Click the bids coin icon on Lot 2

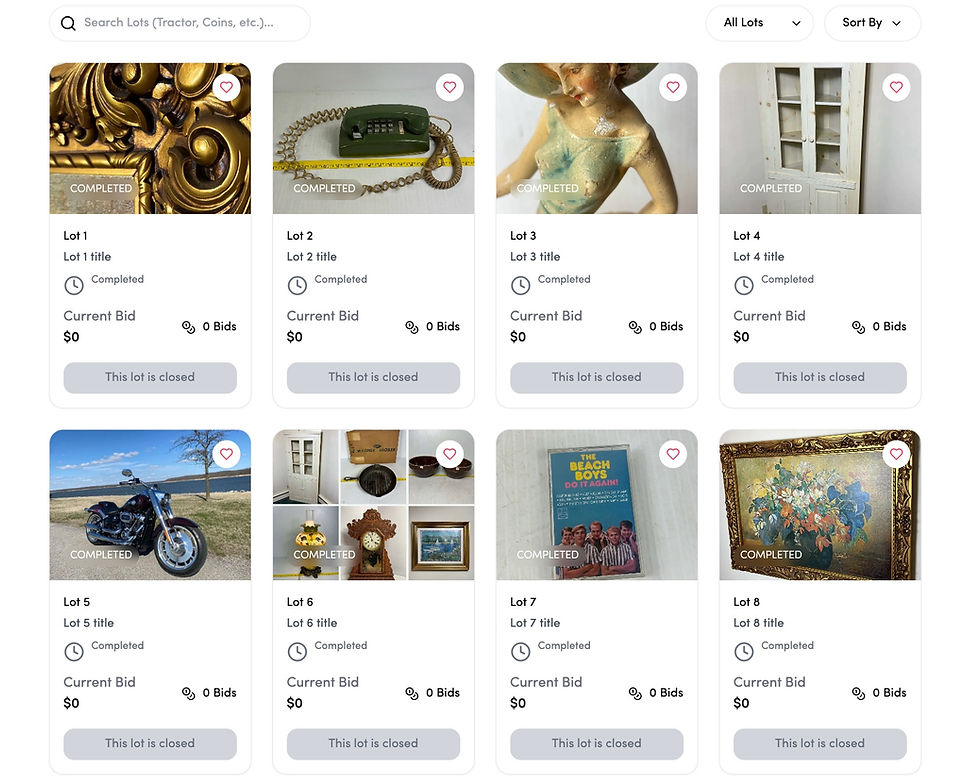411,327
